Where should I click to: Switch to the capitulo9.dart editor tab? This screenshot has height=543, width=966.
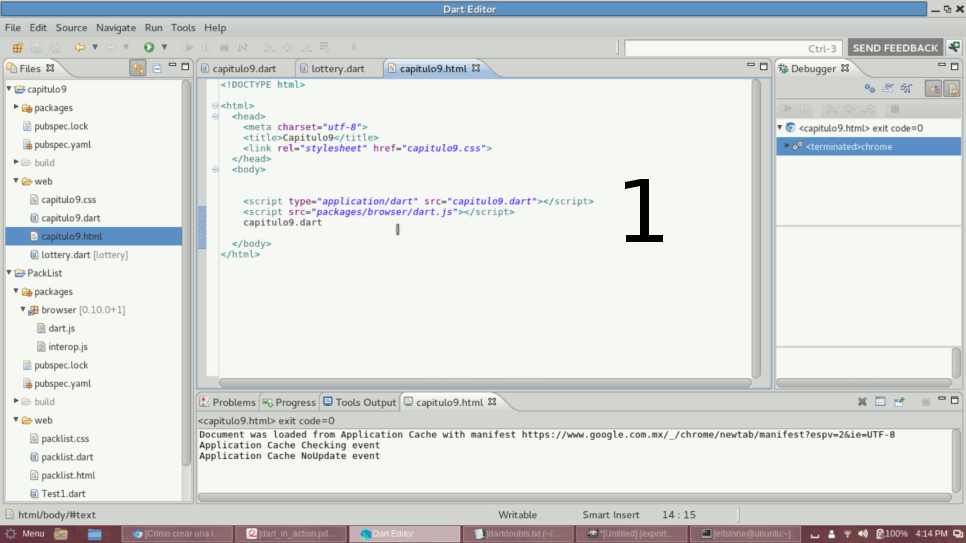tap(243, 68)
